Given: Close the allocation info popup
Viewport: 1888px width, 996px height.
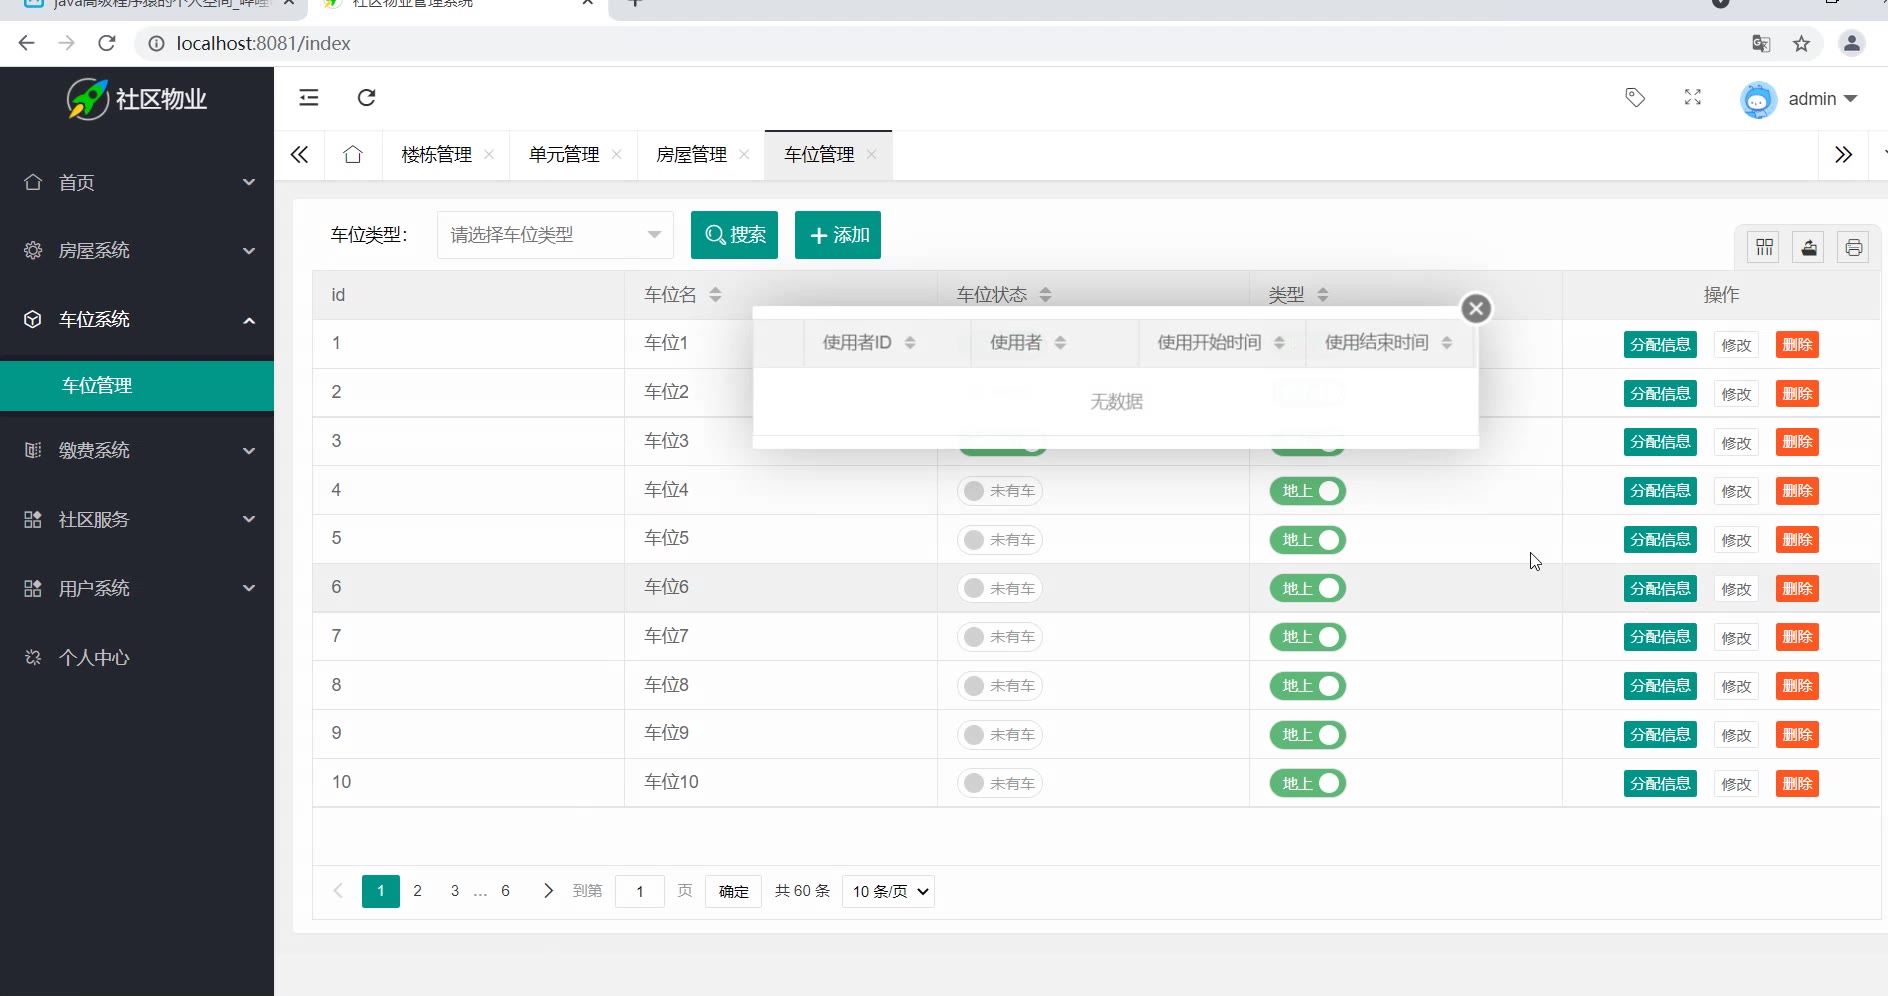Looking at the screenshot, I should [x=1475, y=308].
